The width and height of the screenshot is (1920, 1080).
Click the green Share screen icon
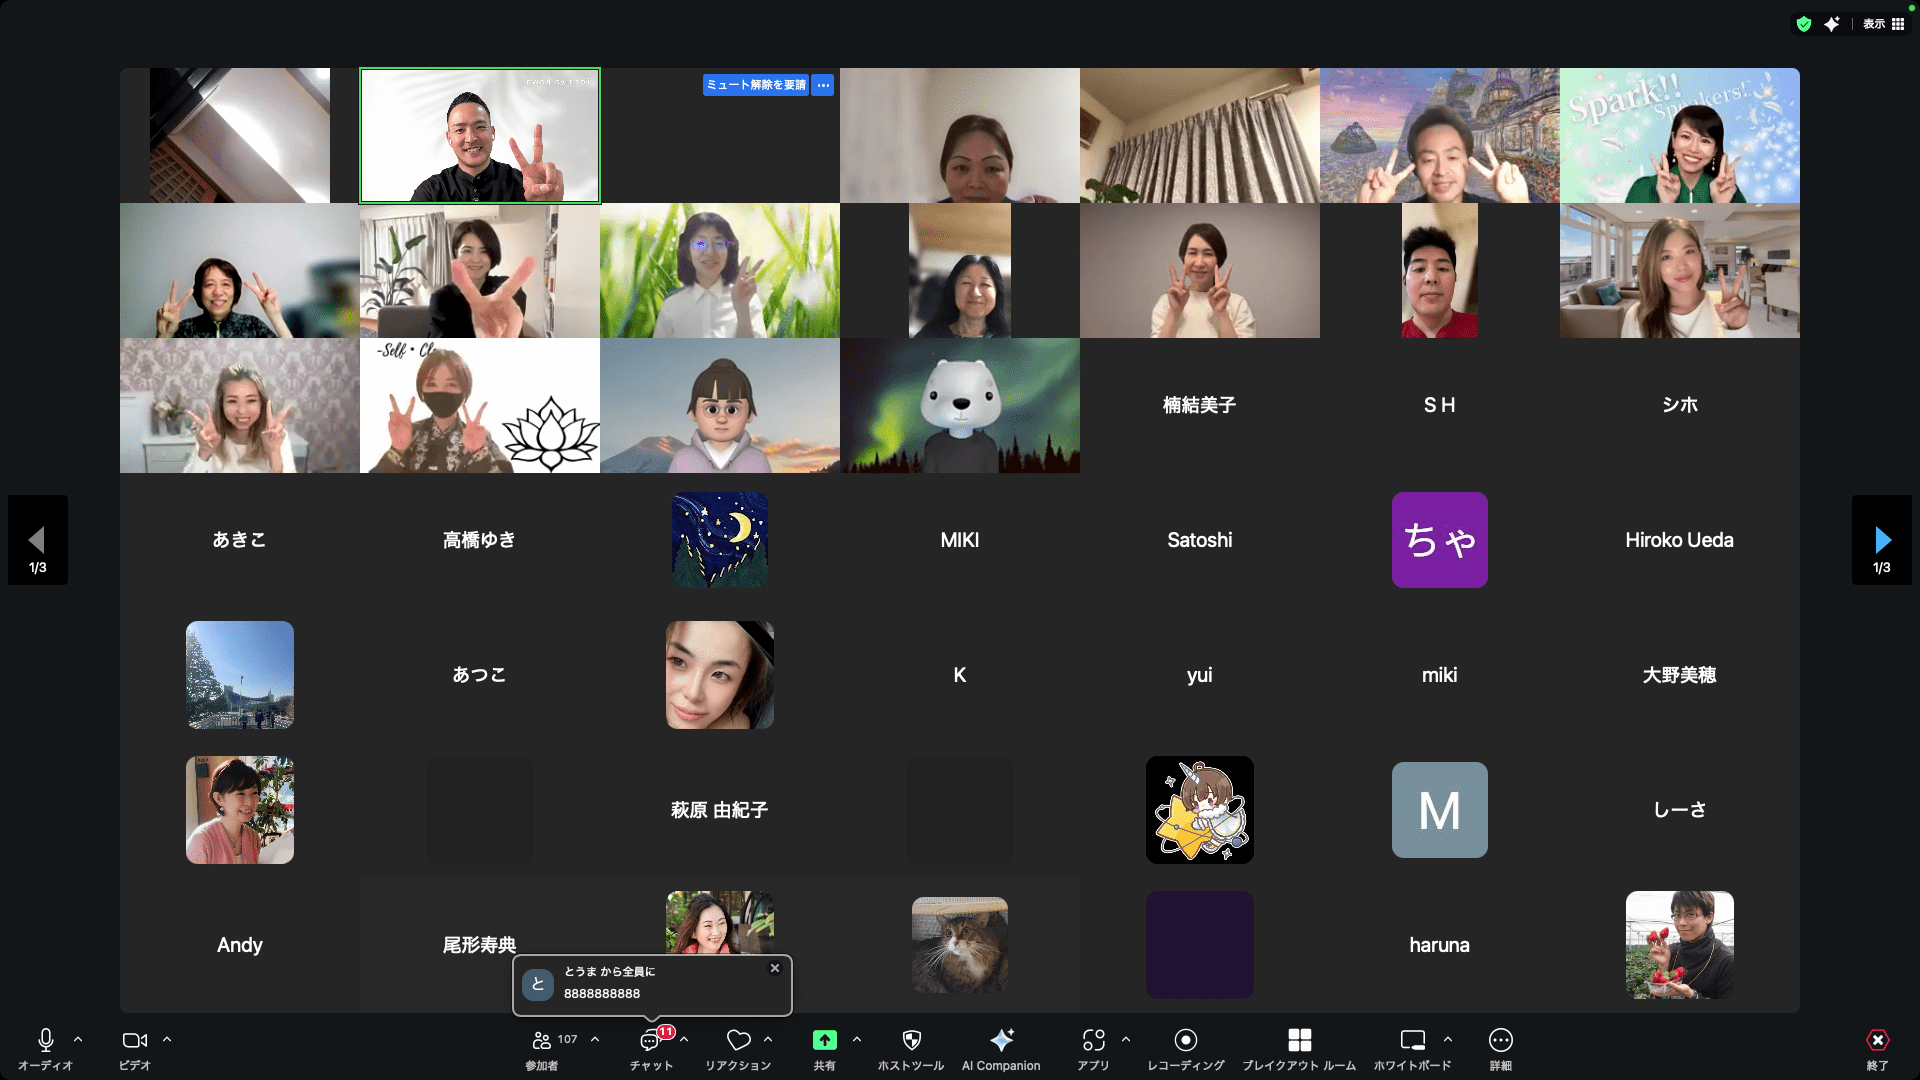click(x=824, y=1041)
